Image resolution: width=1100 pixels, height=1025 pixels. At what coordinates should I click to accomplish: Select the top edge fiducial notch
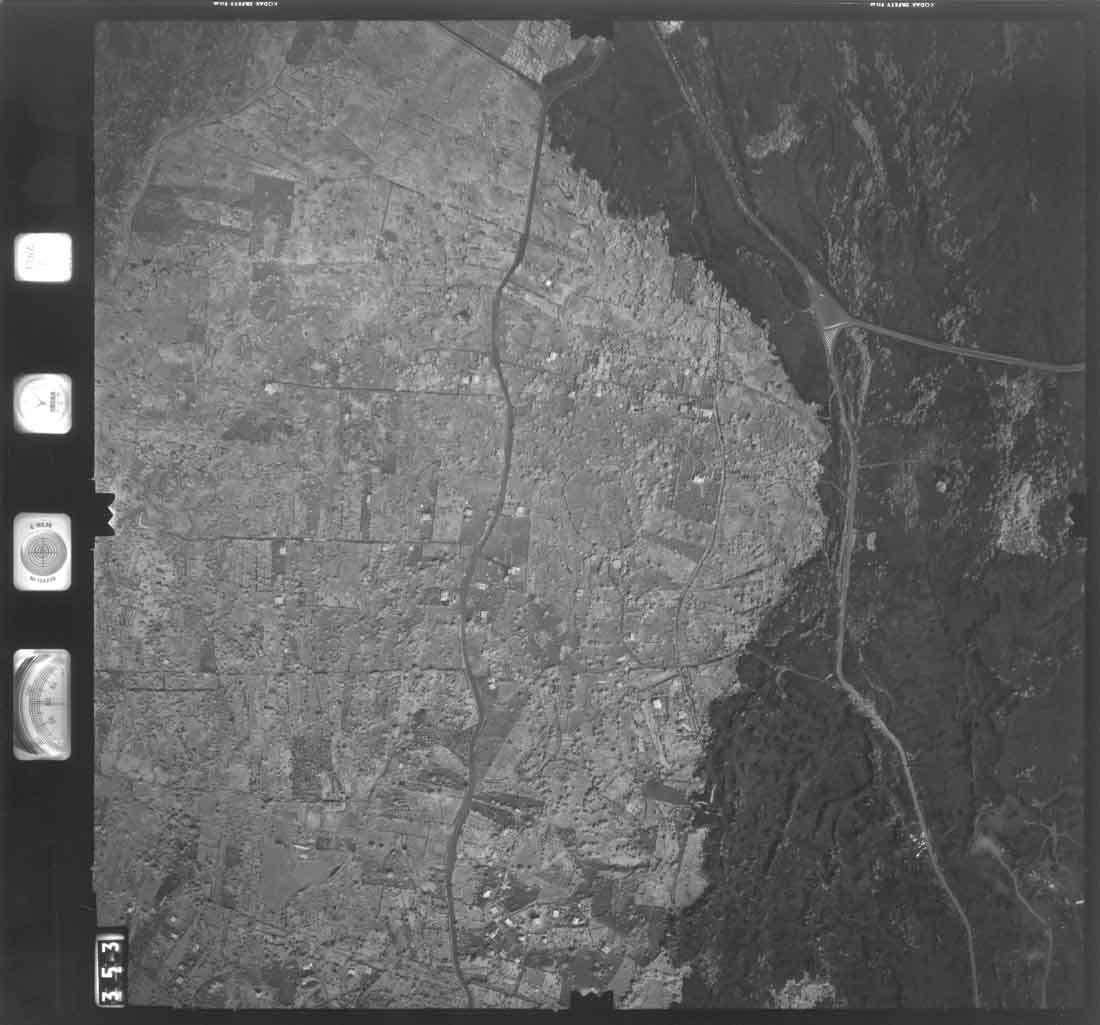point(591,27)
